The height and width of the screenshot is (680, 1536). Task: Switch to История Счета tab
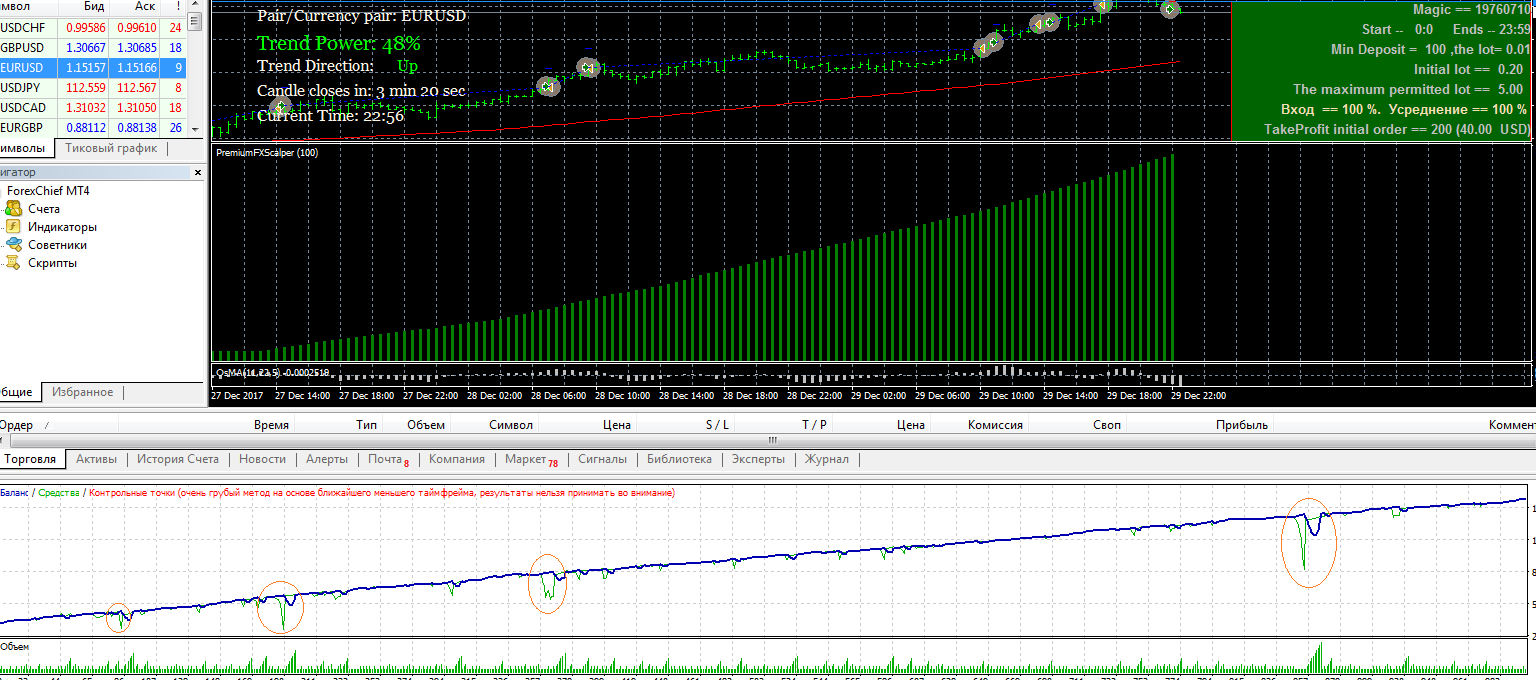(x=177, y=460)
